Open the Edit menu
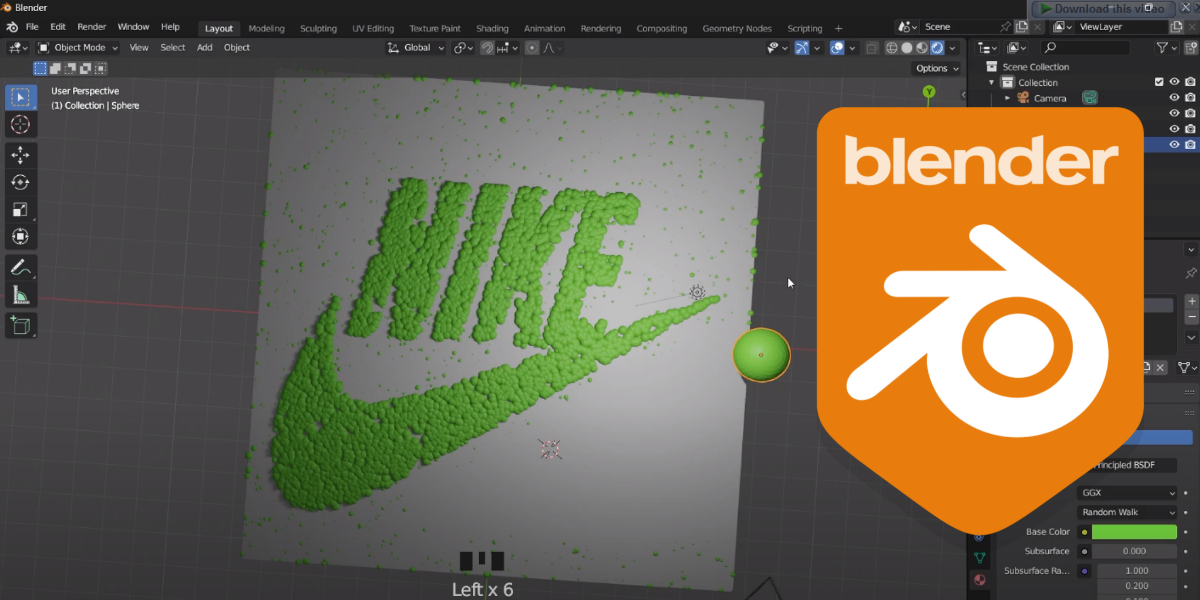 (58, 28)
